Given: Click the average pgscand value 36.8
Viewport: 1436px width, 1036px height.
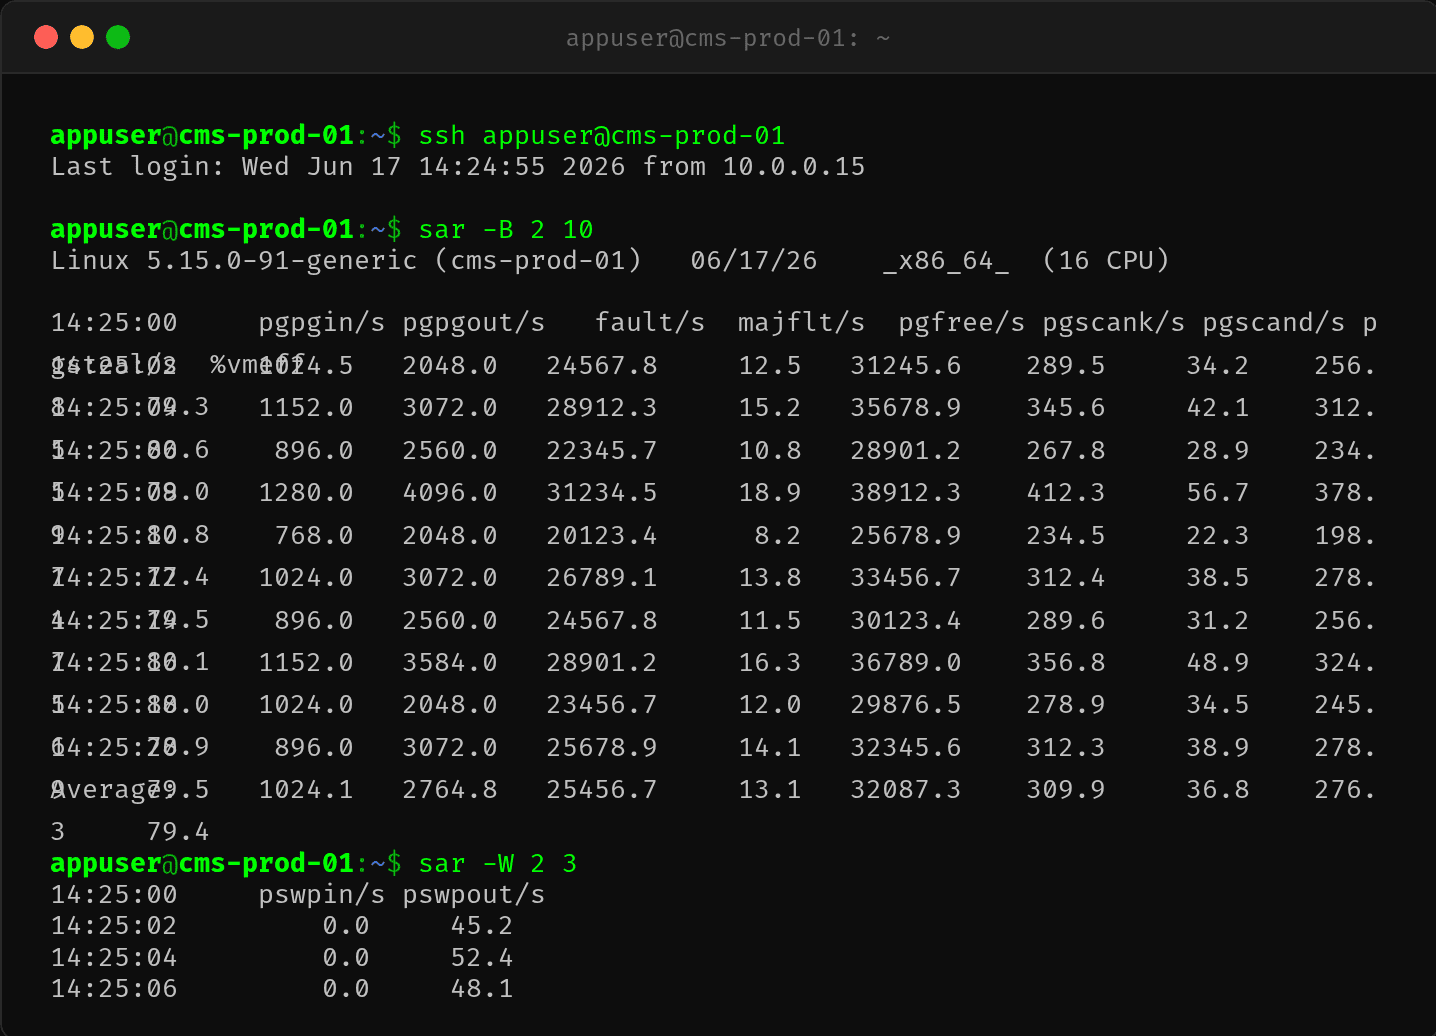Looking at the screenshot, I should (1218, 789).
